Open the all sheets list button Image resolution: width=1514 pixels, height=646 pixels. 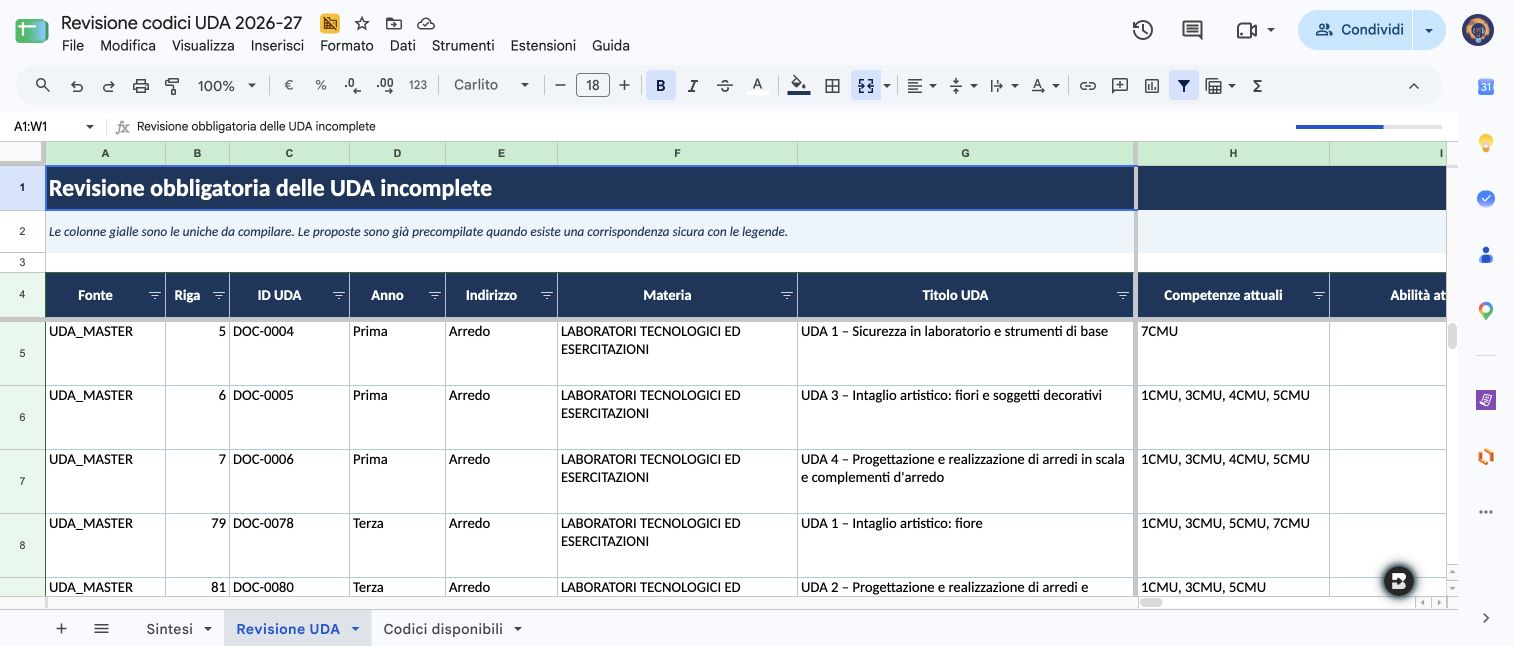(101, 629)
